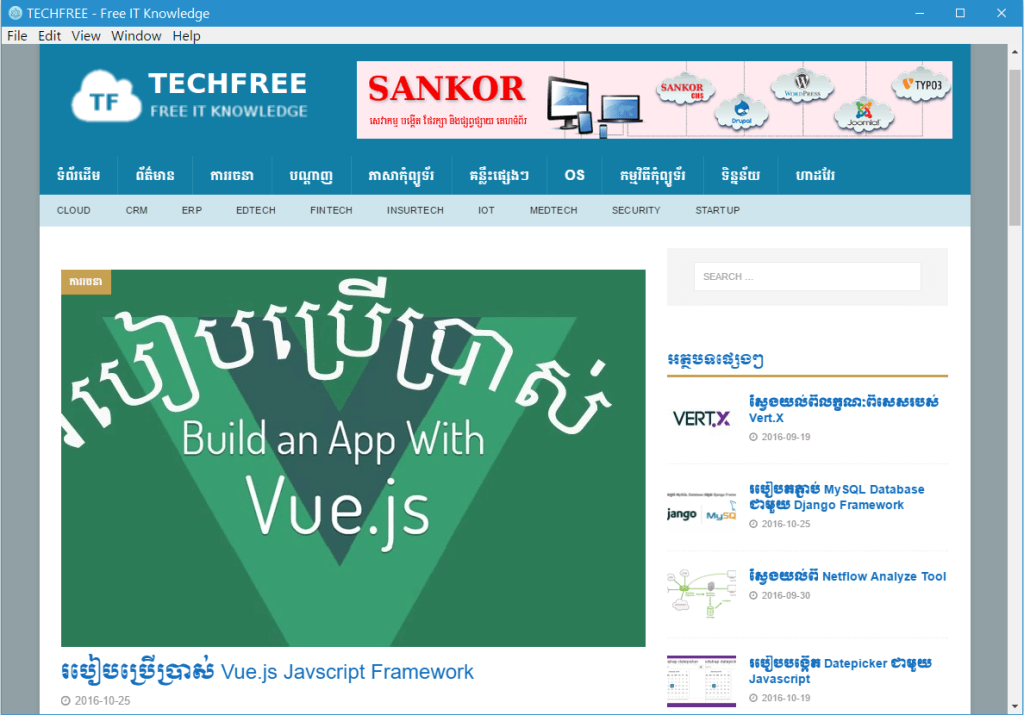Open the Vert.X article title link
Image resolution: width=1024 pixels, height=715 pixels.
[x=843, y=409]
